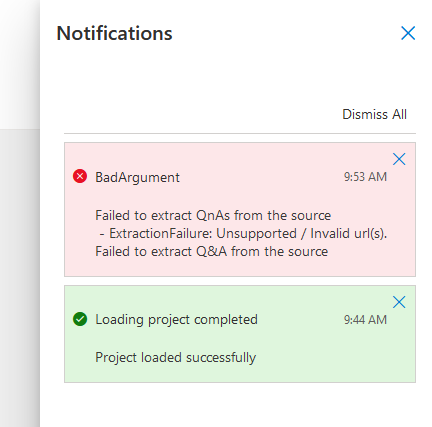Click the green success notification card
Viewport: 432px width, 427px height.
click(x=240, y=334)
